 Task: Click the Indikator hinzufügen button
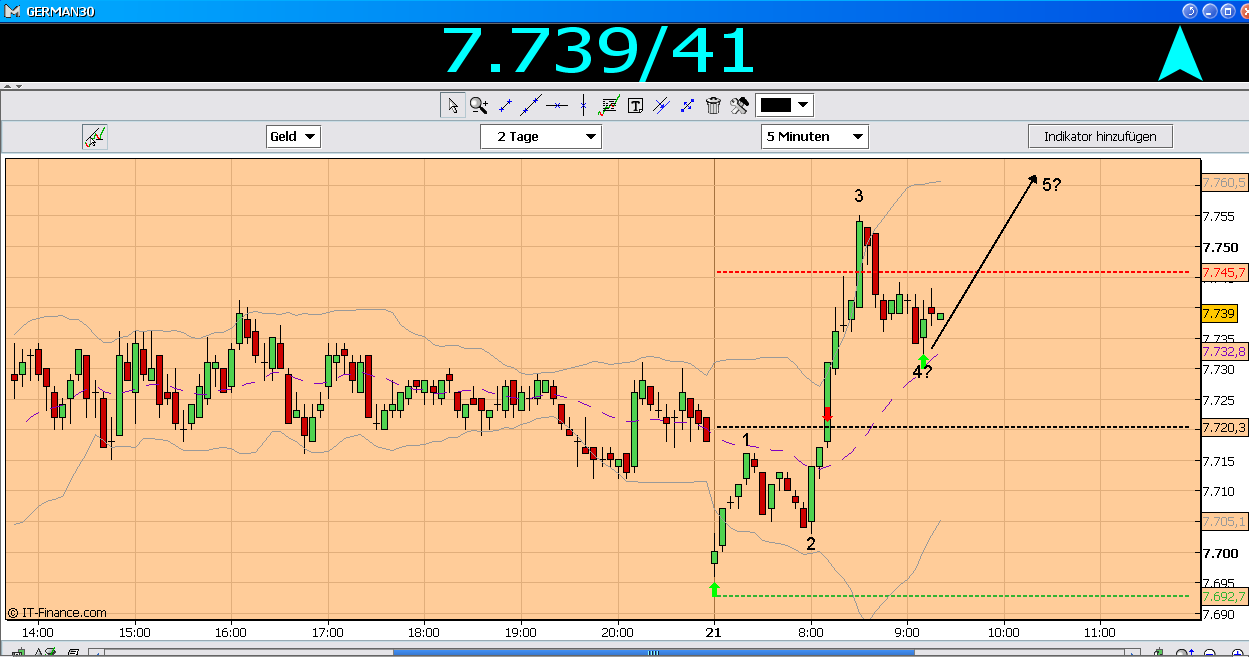pyautogui.click(x=1100, y=136)
